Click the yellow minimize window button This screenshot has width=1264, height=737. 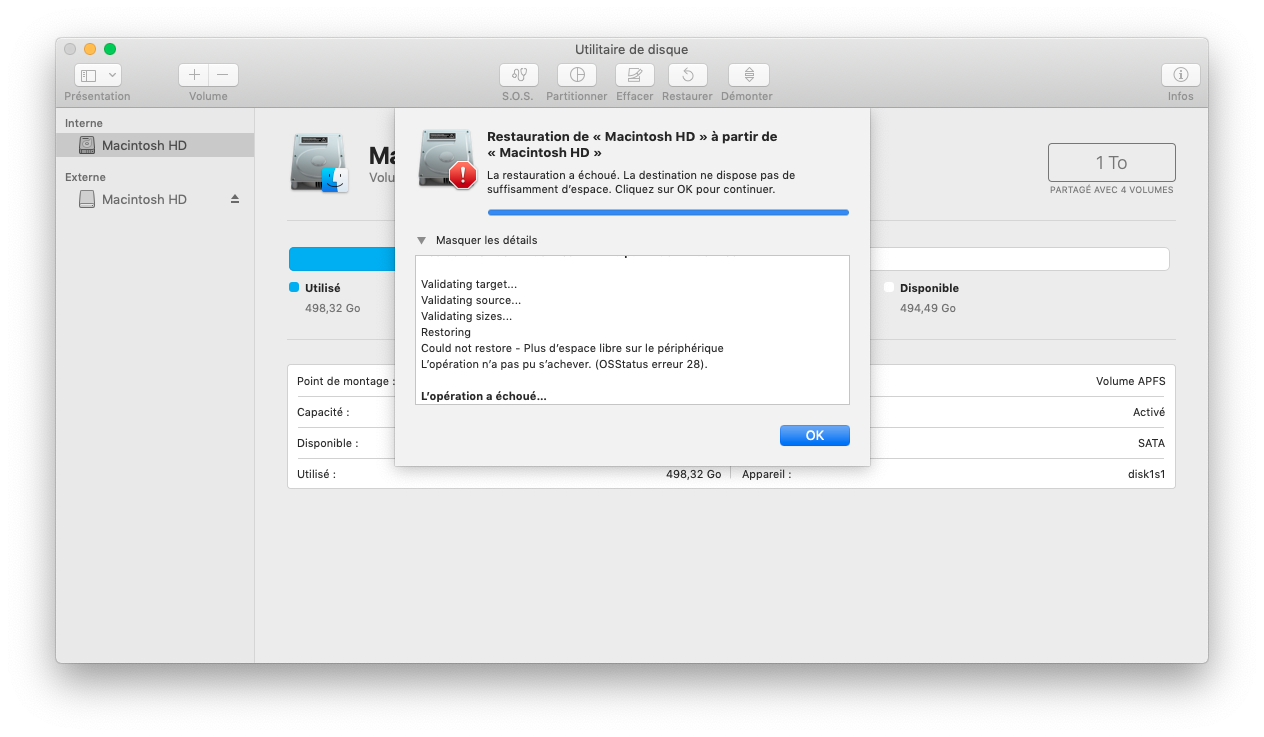[90, 49]
